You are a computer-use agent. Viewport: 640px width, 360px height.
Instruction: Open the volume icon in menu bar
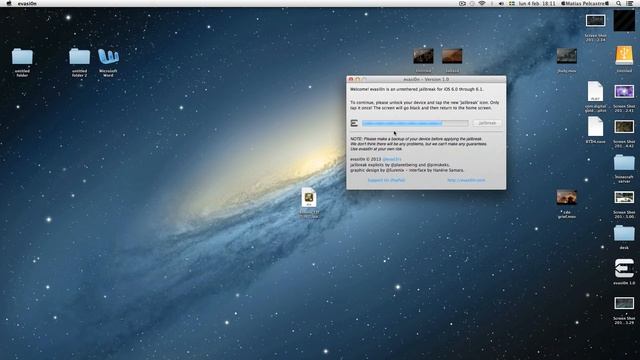click(501, 3)
